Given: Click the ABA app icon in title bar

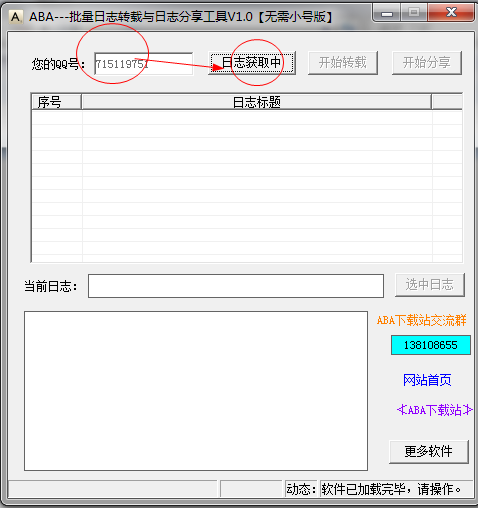Looking at the screenshot, I should click(x=15, y=16).
